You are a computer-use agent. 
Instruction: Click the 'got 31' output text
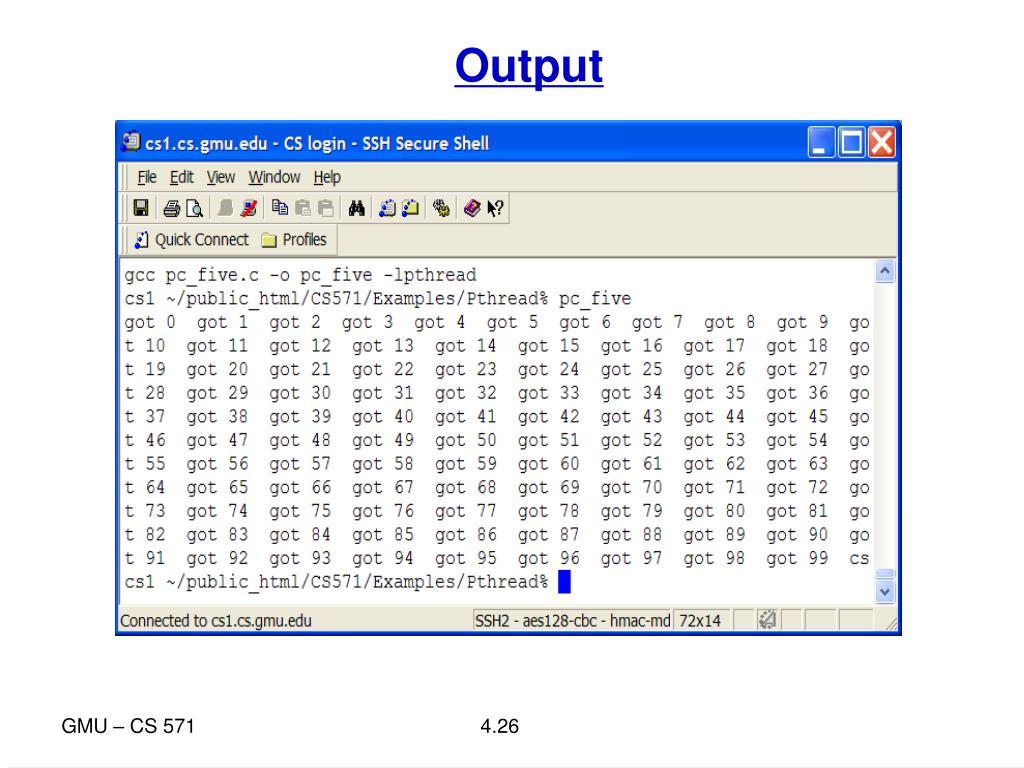383,392
